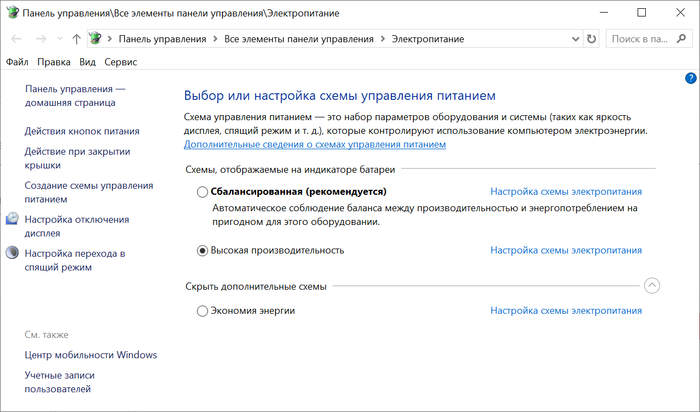Open the Сервис menu
700x412 pixels.
(x=120, y=62)
